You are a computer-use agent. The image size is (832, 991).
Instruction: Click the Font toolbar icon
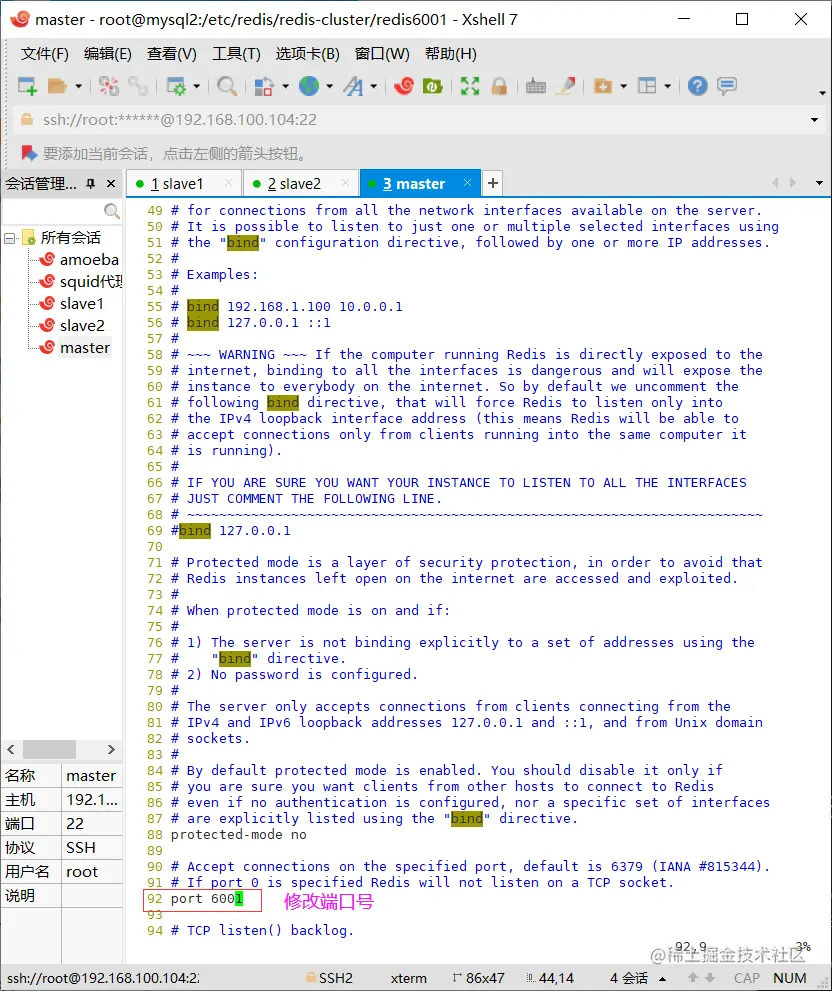[x=353, y=86]
